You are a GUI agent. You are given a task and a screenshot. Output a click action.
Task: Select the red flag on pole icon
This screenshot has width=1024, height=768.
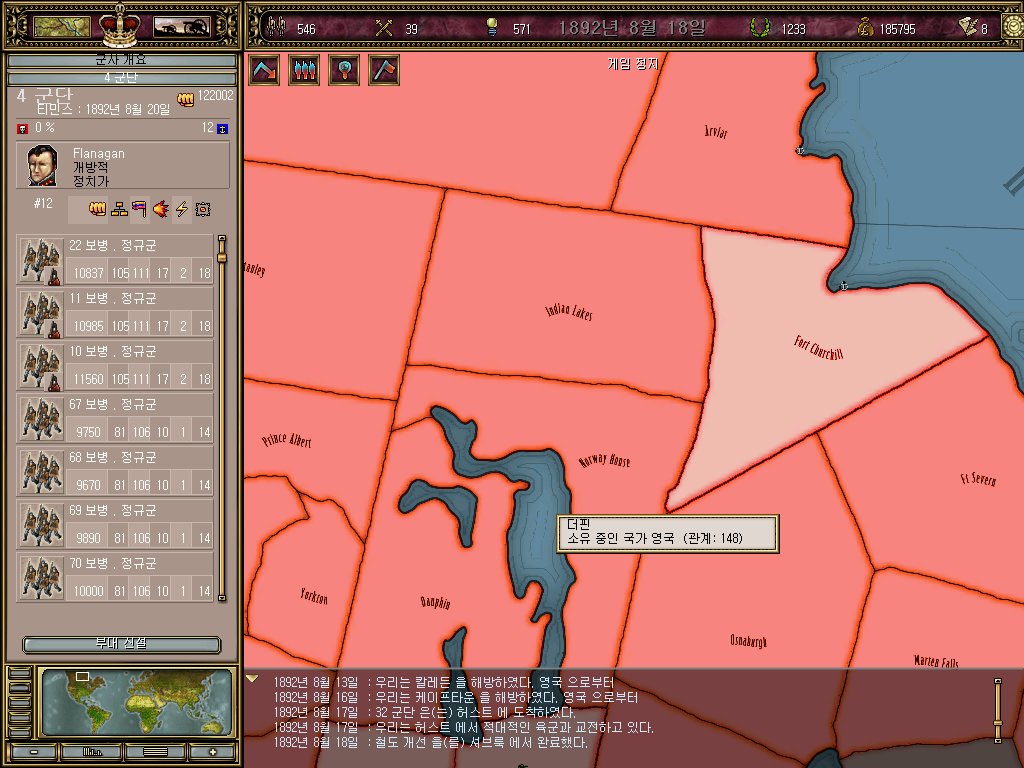[x=384, y=70]
